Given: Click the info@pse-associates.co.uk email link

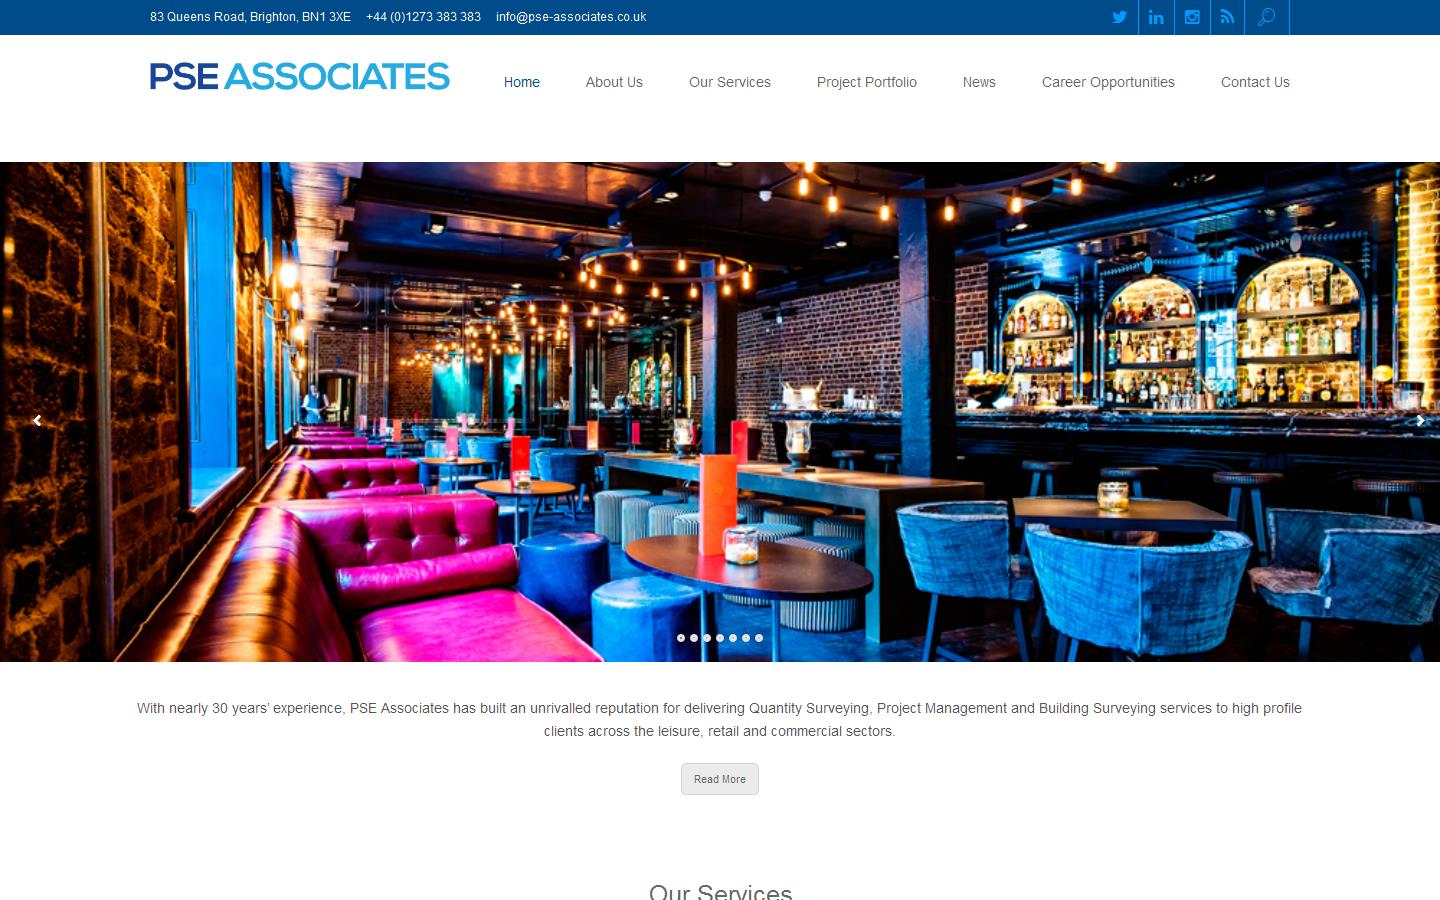Looking at the screenshot, I should (x=571, y=17).
